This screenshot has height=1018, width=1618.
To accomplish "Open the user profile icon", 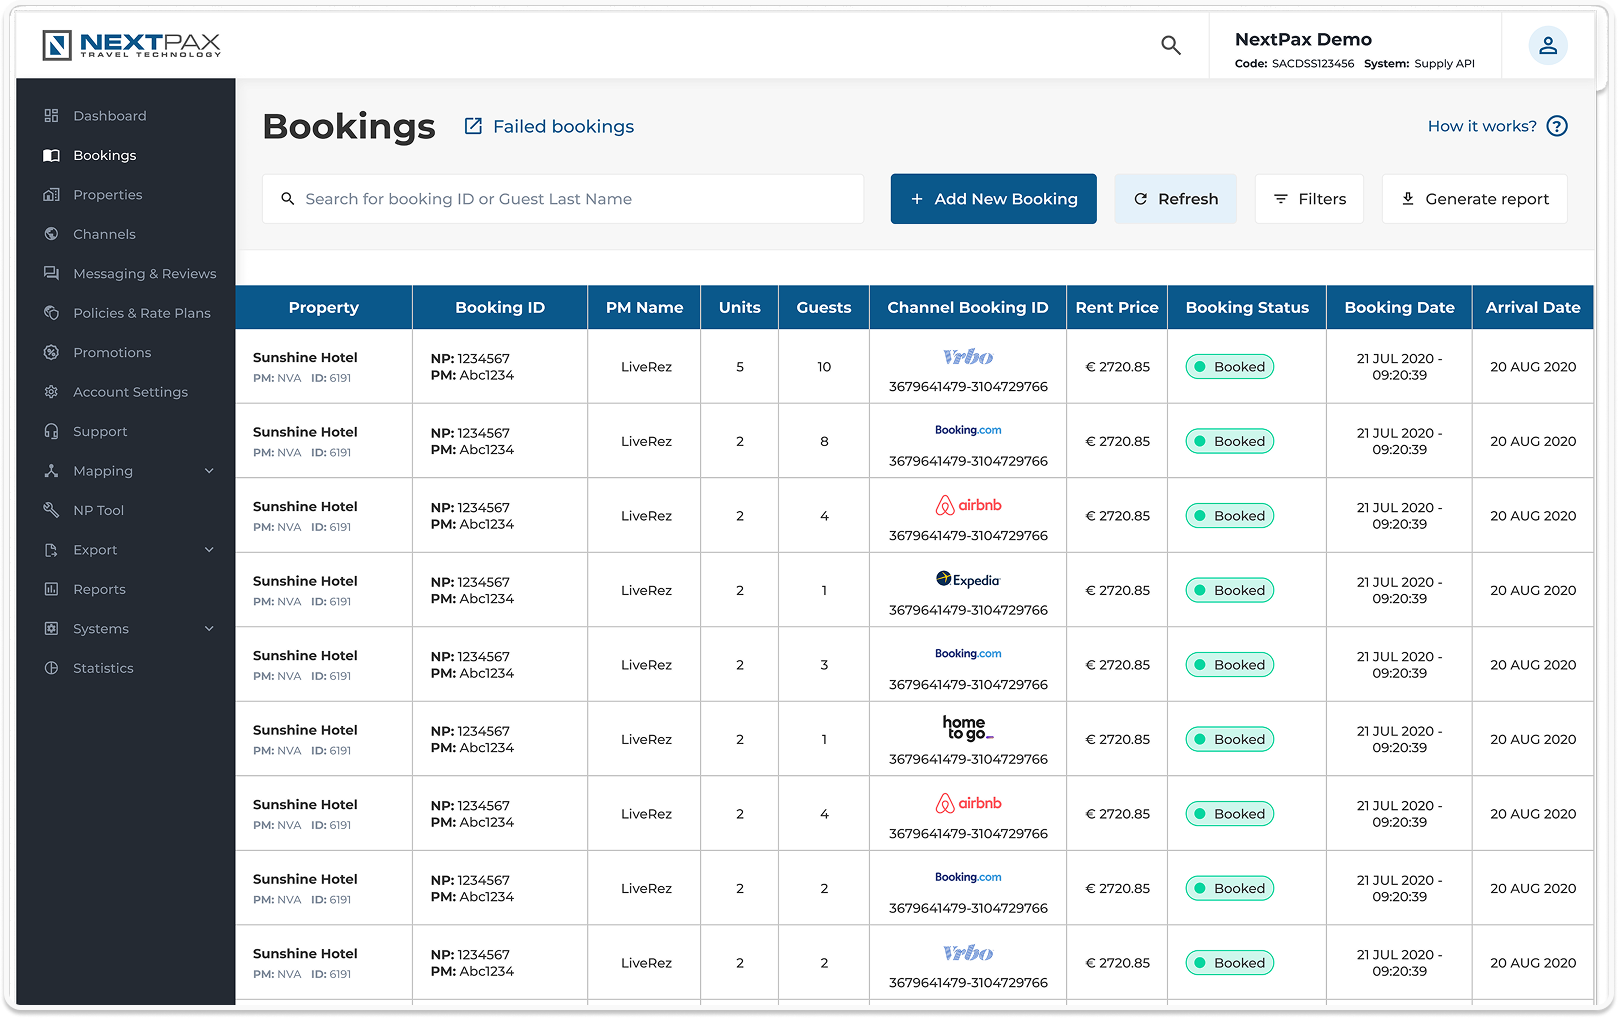I will coord(1548,45).
